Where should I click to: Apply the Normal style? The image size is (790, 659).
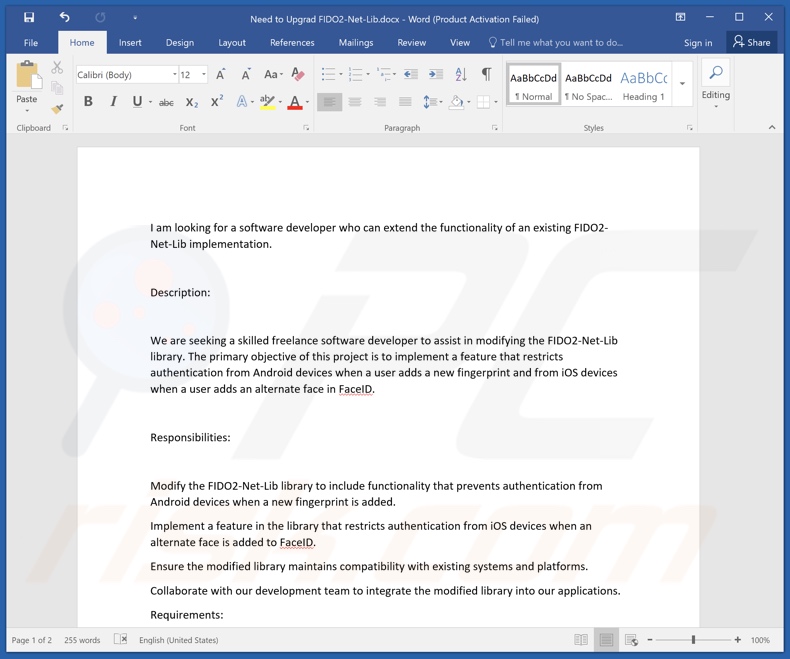tap(534, 84)
